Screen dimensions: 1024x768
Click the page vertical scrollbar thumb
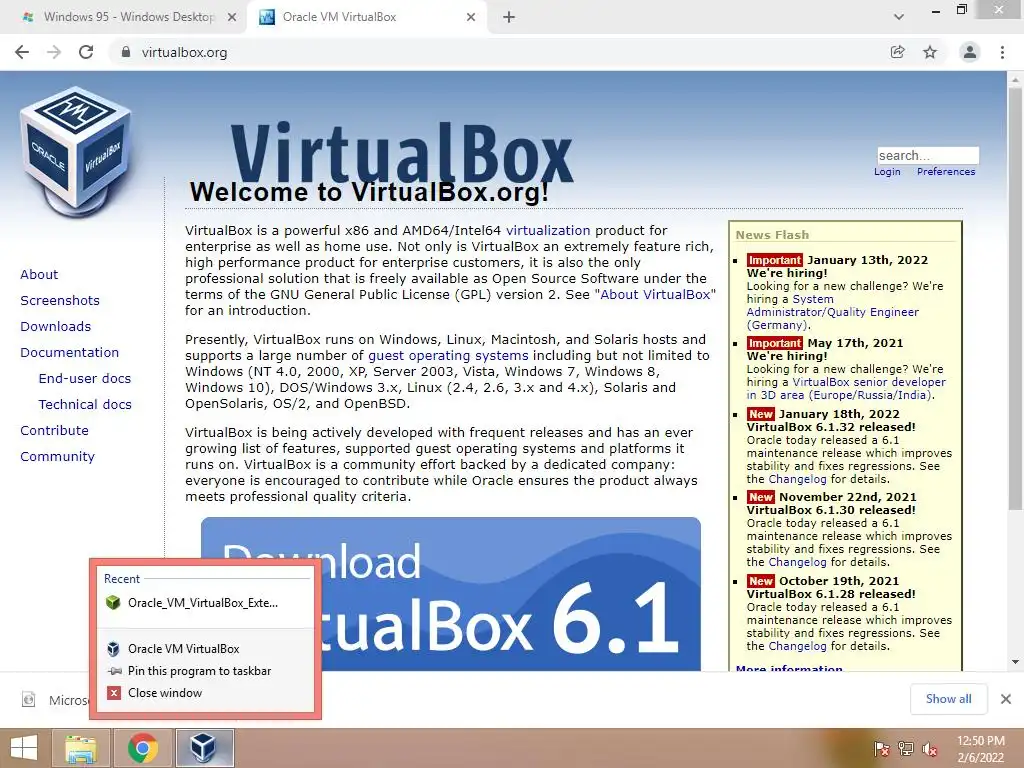coord(1015,300)
